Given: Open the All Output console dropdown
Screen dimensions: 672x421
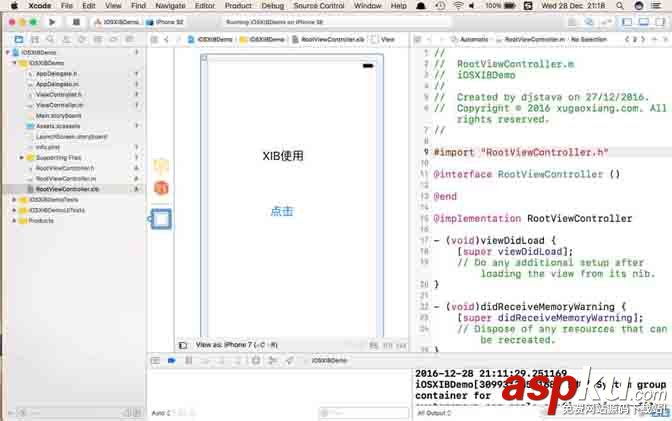Looking at the screenshot, I should [x=434, y=413].
